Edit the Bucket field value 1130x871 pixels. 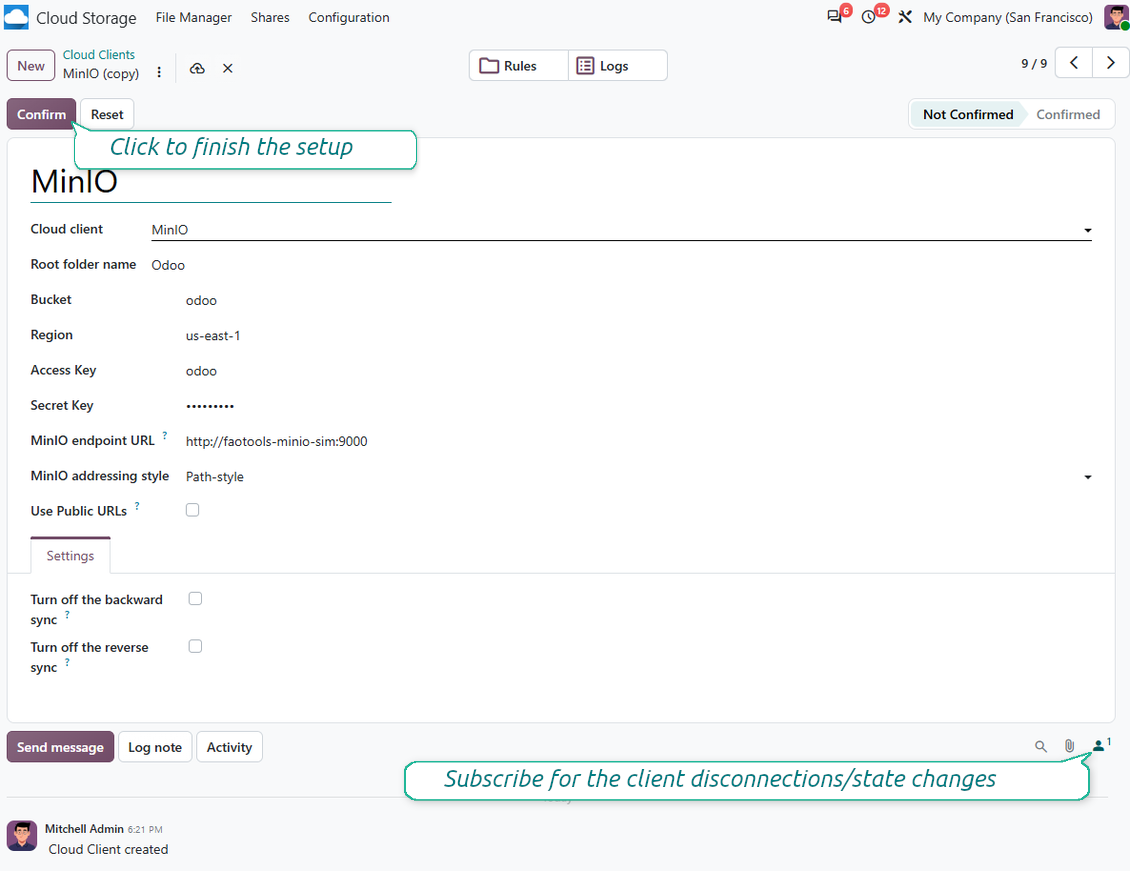point(639,300)
